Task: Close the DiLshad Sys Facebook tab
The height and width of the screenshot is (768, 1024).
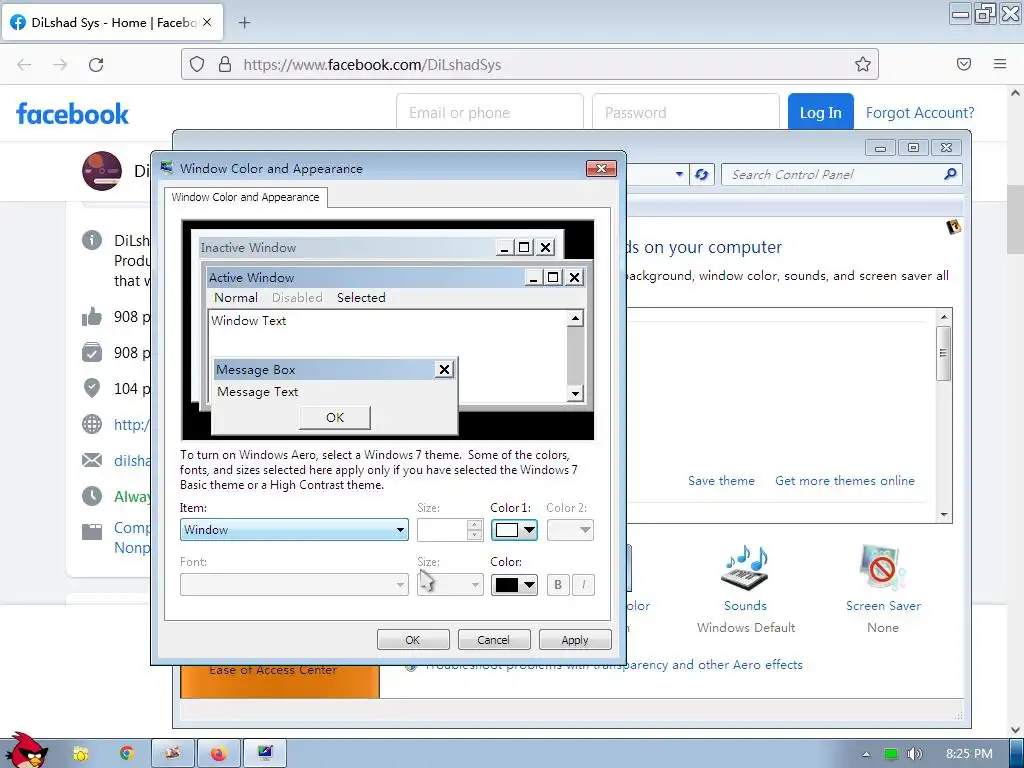Action: (207, 22)
